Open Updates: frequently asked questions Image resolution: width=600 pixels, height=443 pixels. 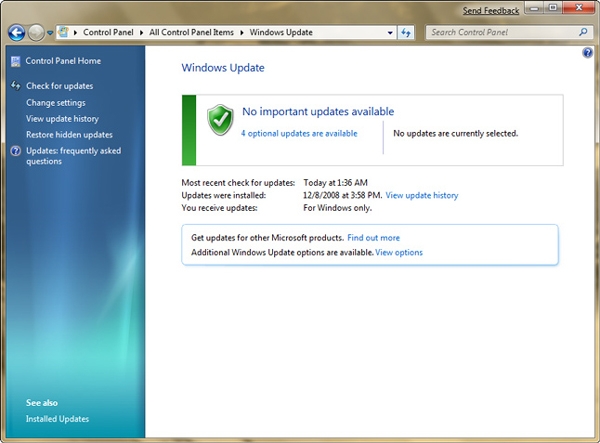pos(73,156)
